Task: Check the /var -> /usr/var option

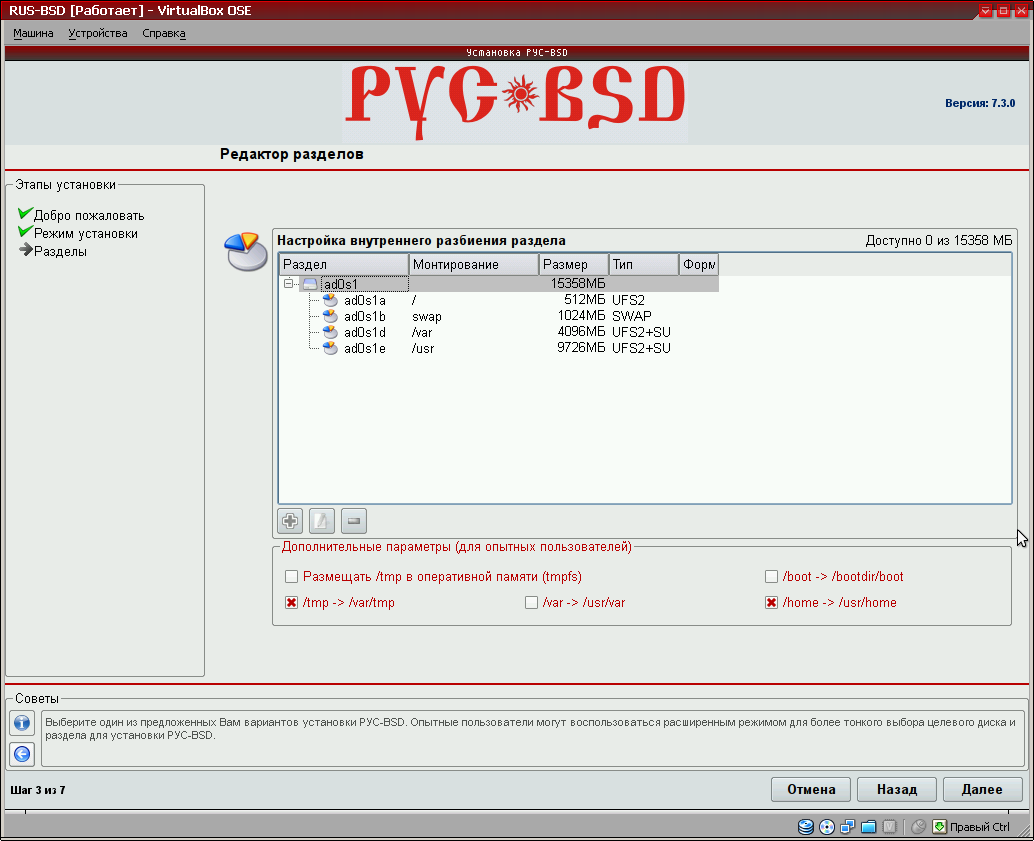Action: click(532, 603)
